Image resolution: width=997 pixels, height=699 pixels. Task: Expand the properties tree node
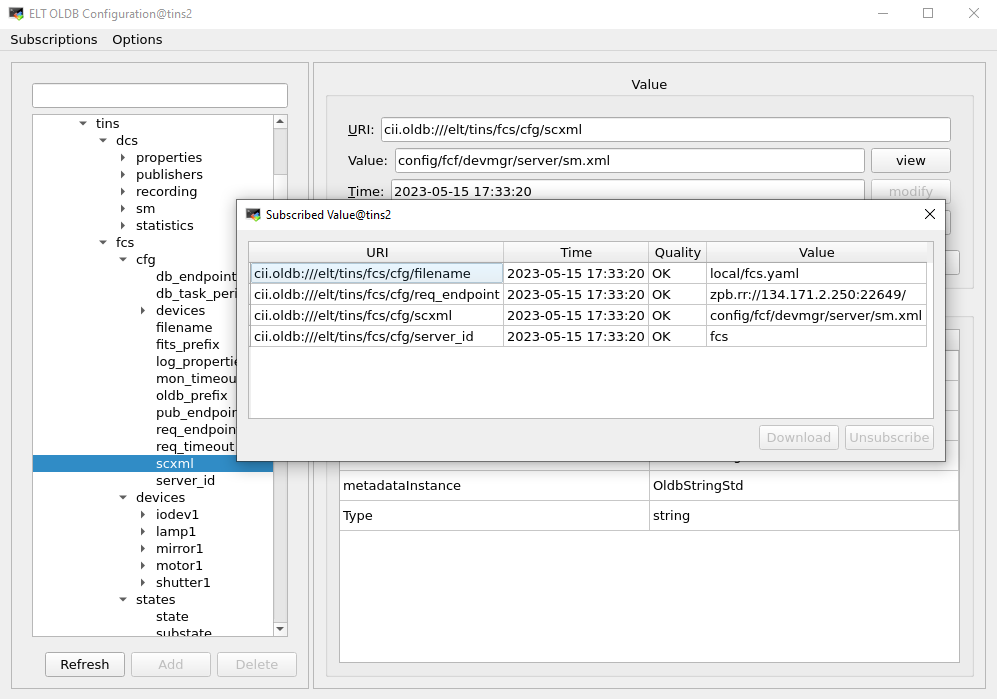[123, 158]
